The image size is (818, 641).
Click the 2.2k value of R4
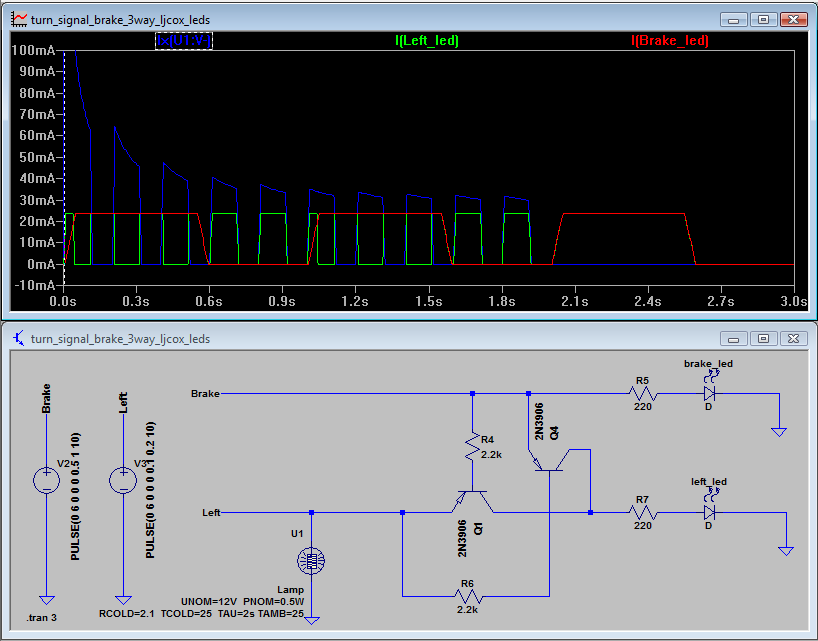[491, 455]
